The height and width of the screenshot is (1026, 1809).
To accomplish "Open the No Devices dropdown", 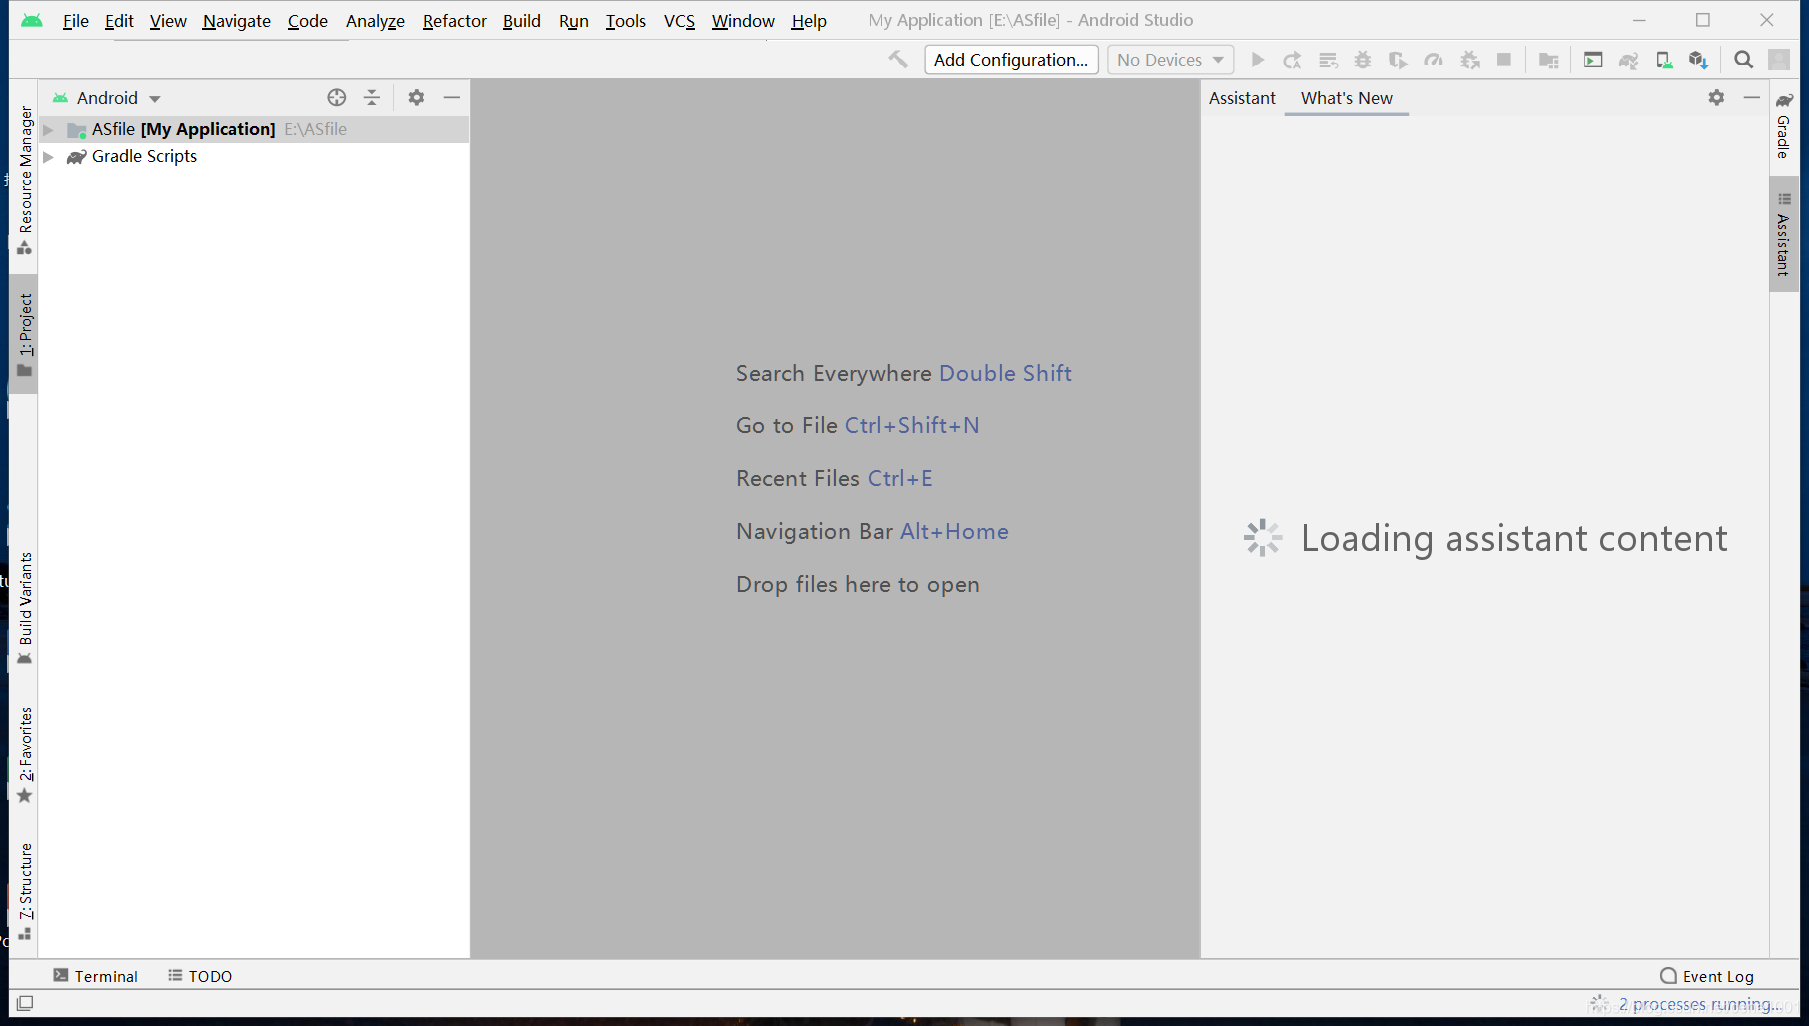I will pyautogui.click(x=1170, y=60).
